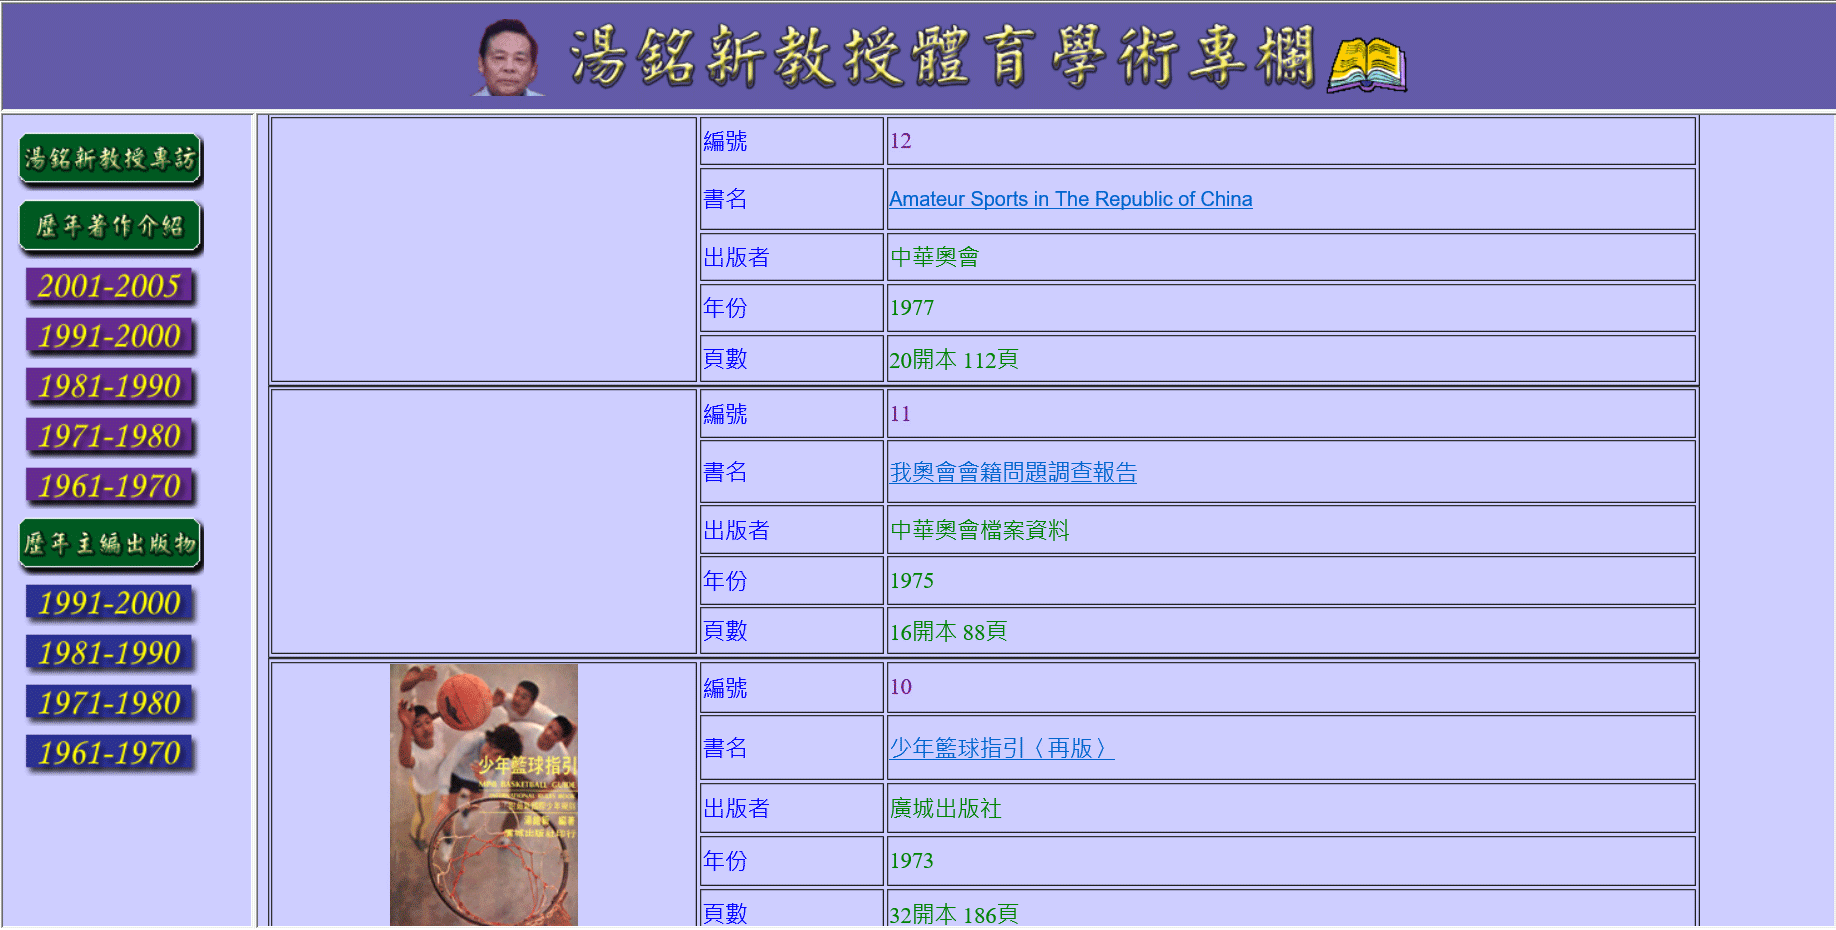Open the purple 1961-1970 works button

[x=110, y=487]
